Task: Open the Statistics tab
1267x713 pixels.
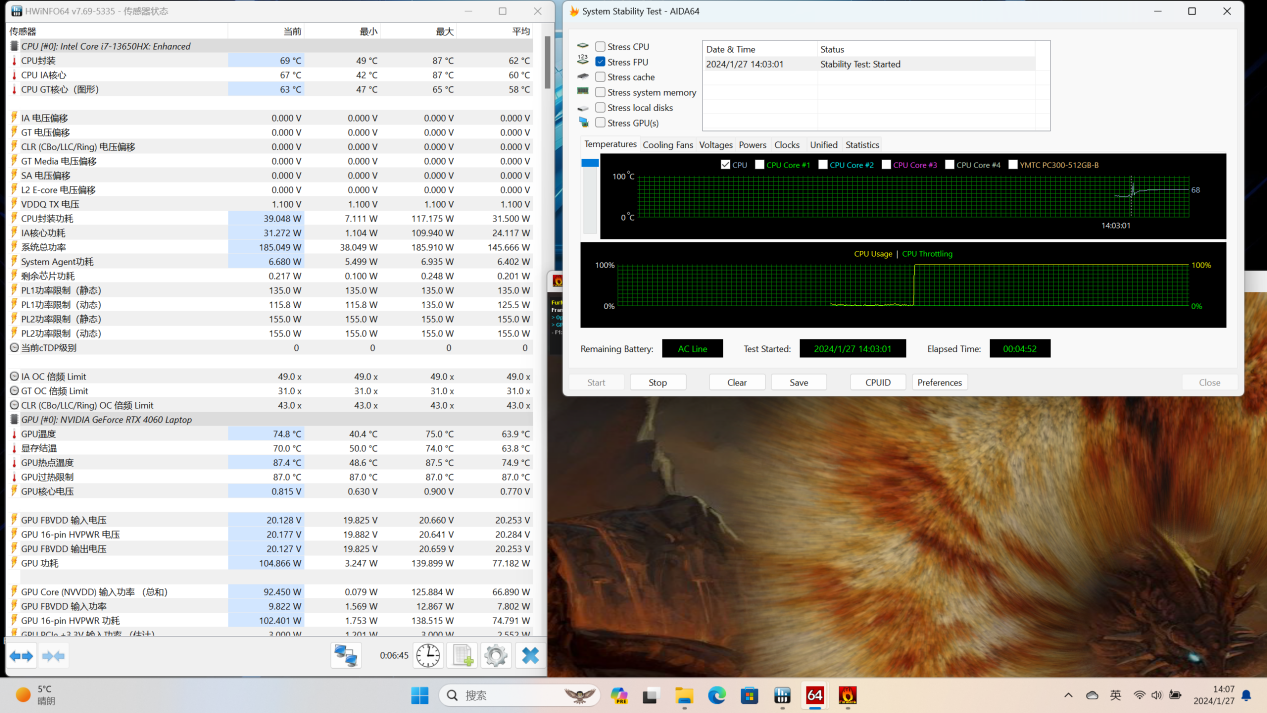Action: (862, 145)
